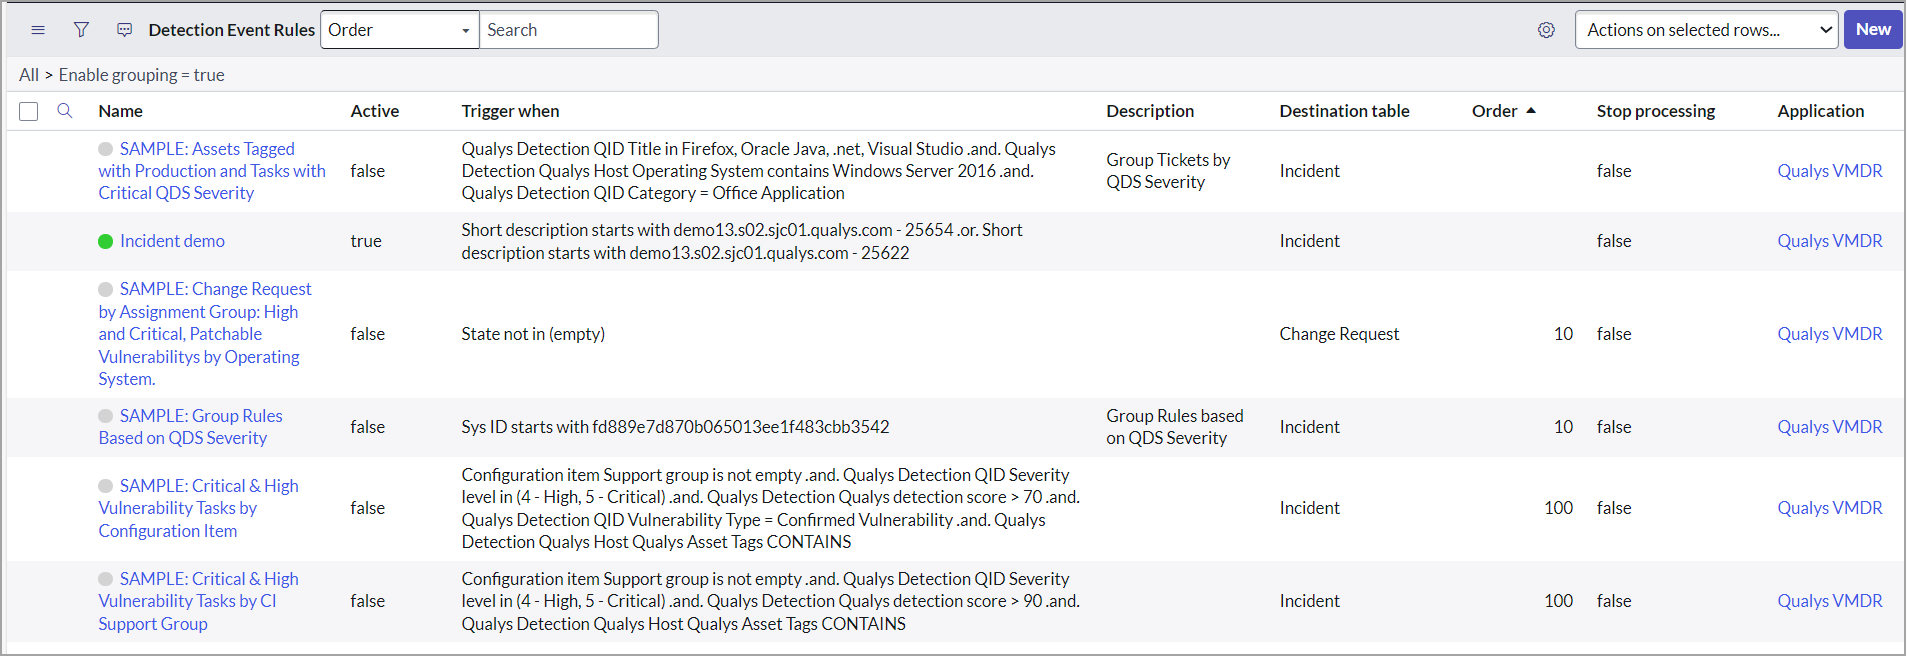Sort by the Active column header

[x=375, y=111]
